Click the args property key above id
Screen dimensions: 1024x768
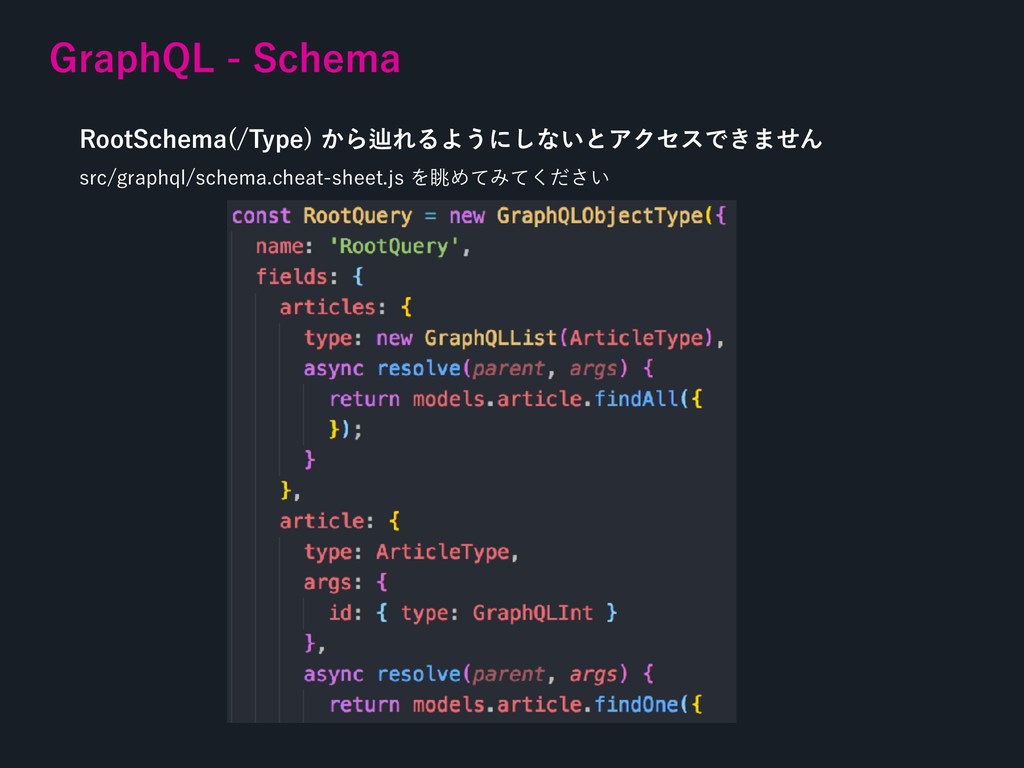point(327,582)
